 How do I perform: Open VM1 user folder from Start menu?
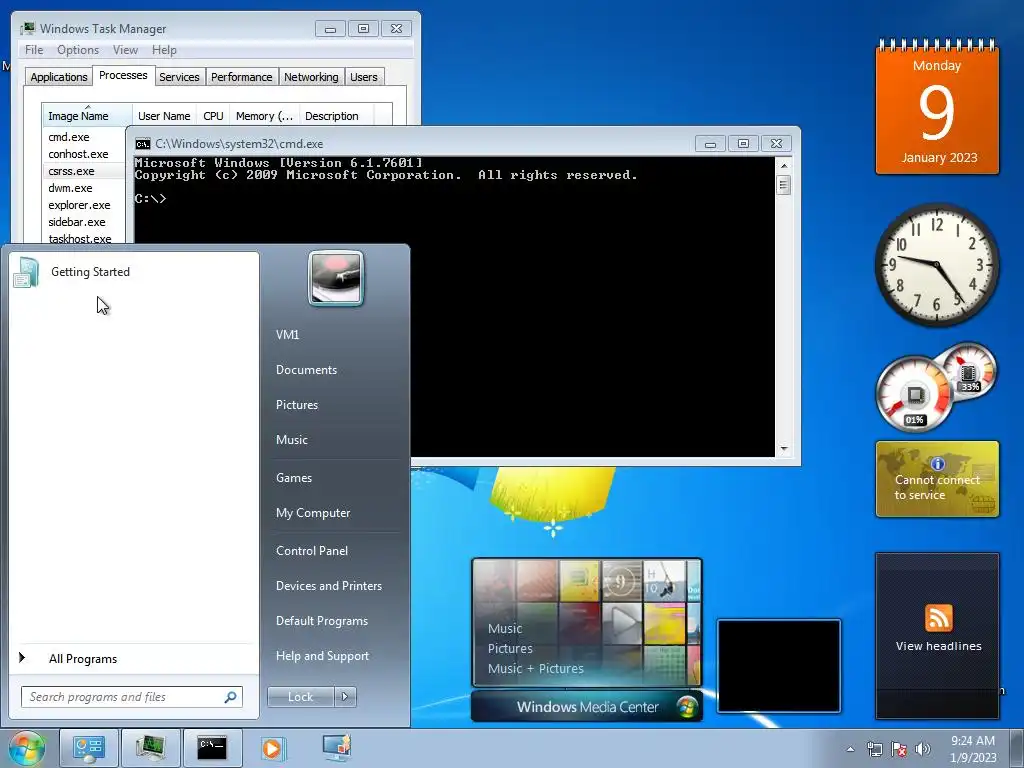coord(287,334)
